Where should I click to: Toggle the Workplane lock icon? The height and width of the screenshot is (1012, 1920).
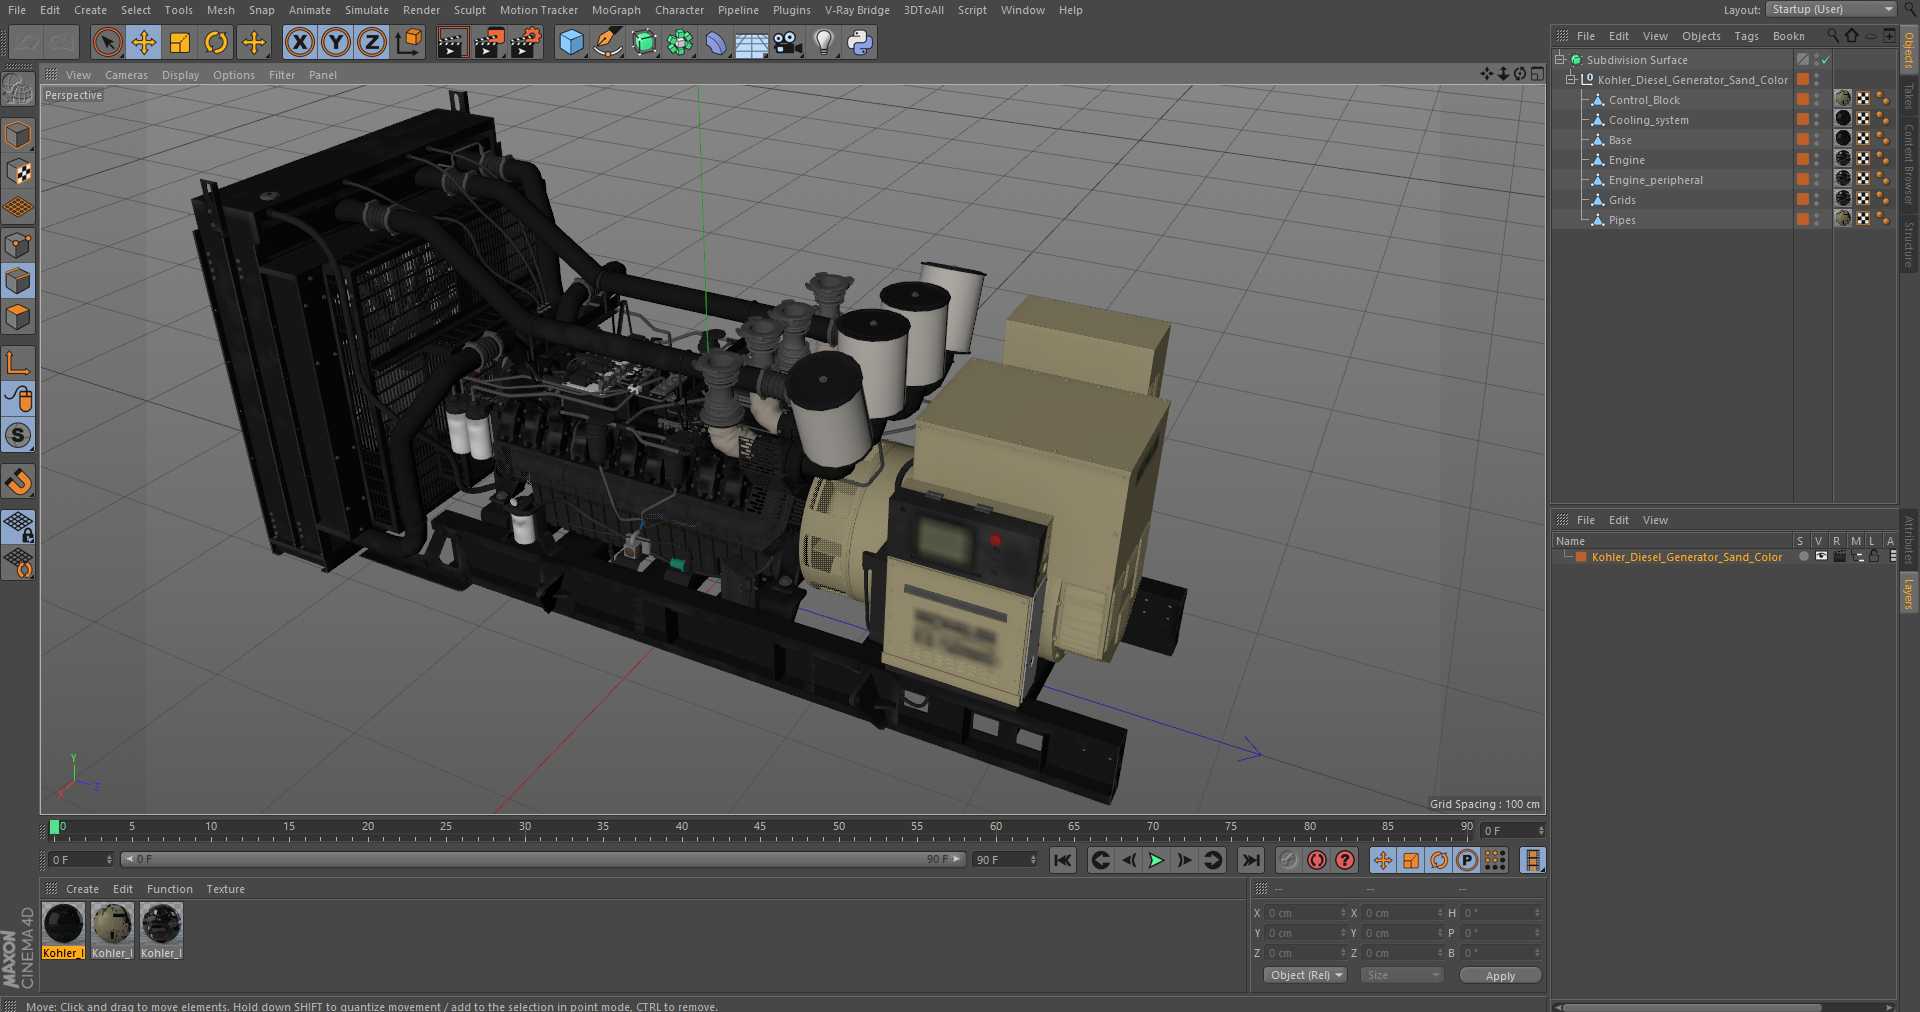tap(18, 527)
